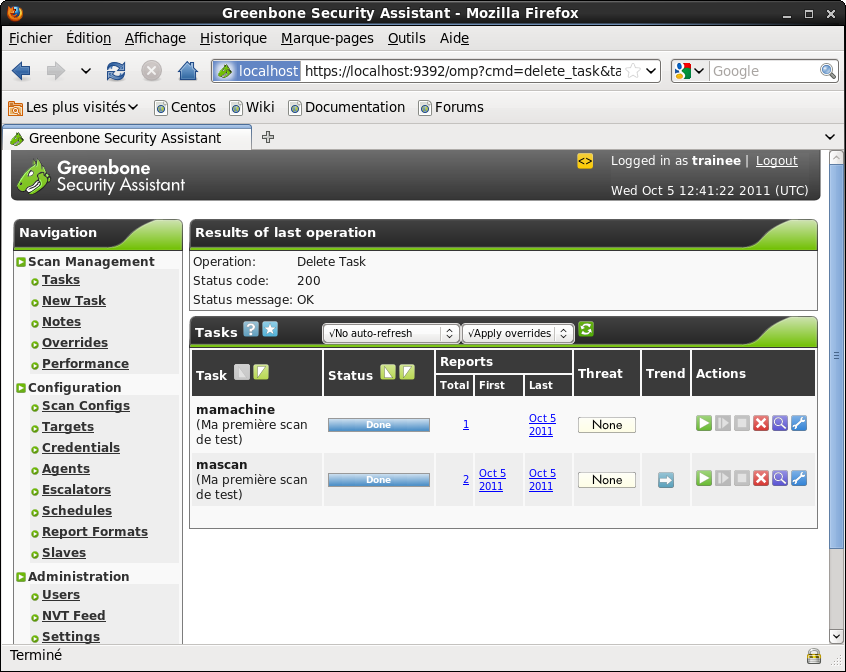Resume the mascan task

coord(723,478)
